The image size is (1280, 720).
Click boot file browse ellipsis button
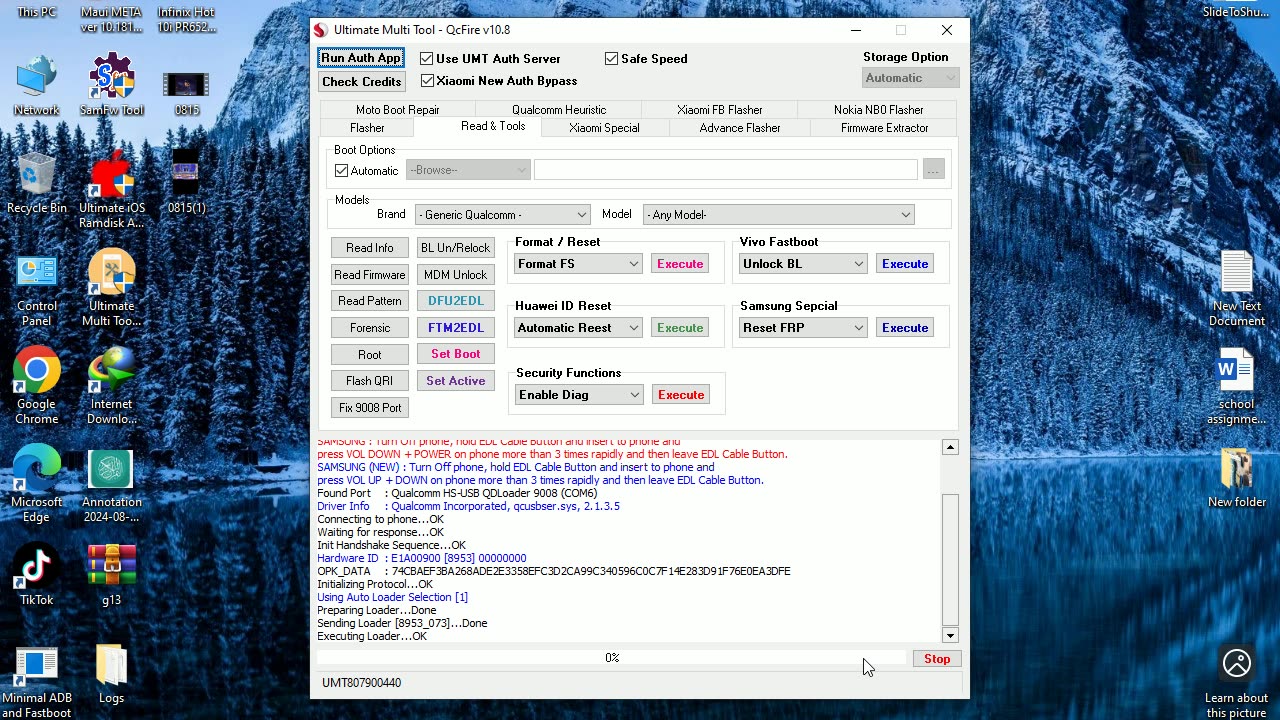click(x=933, y=170)
